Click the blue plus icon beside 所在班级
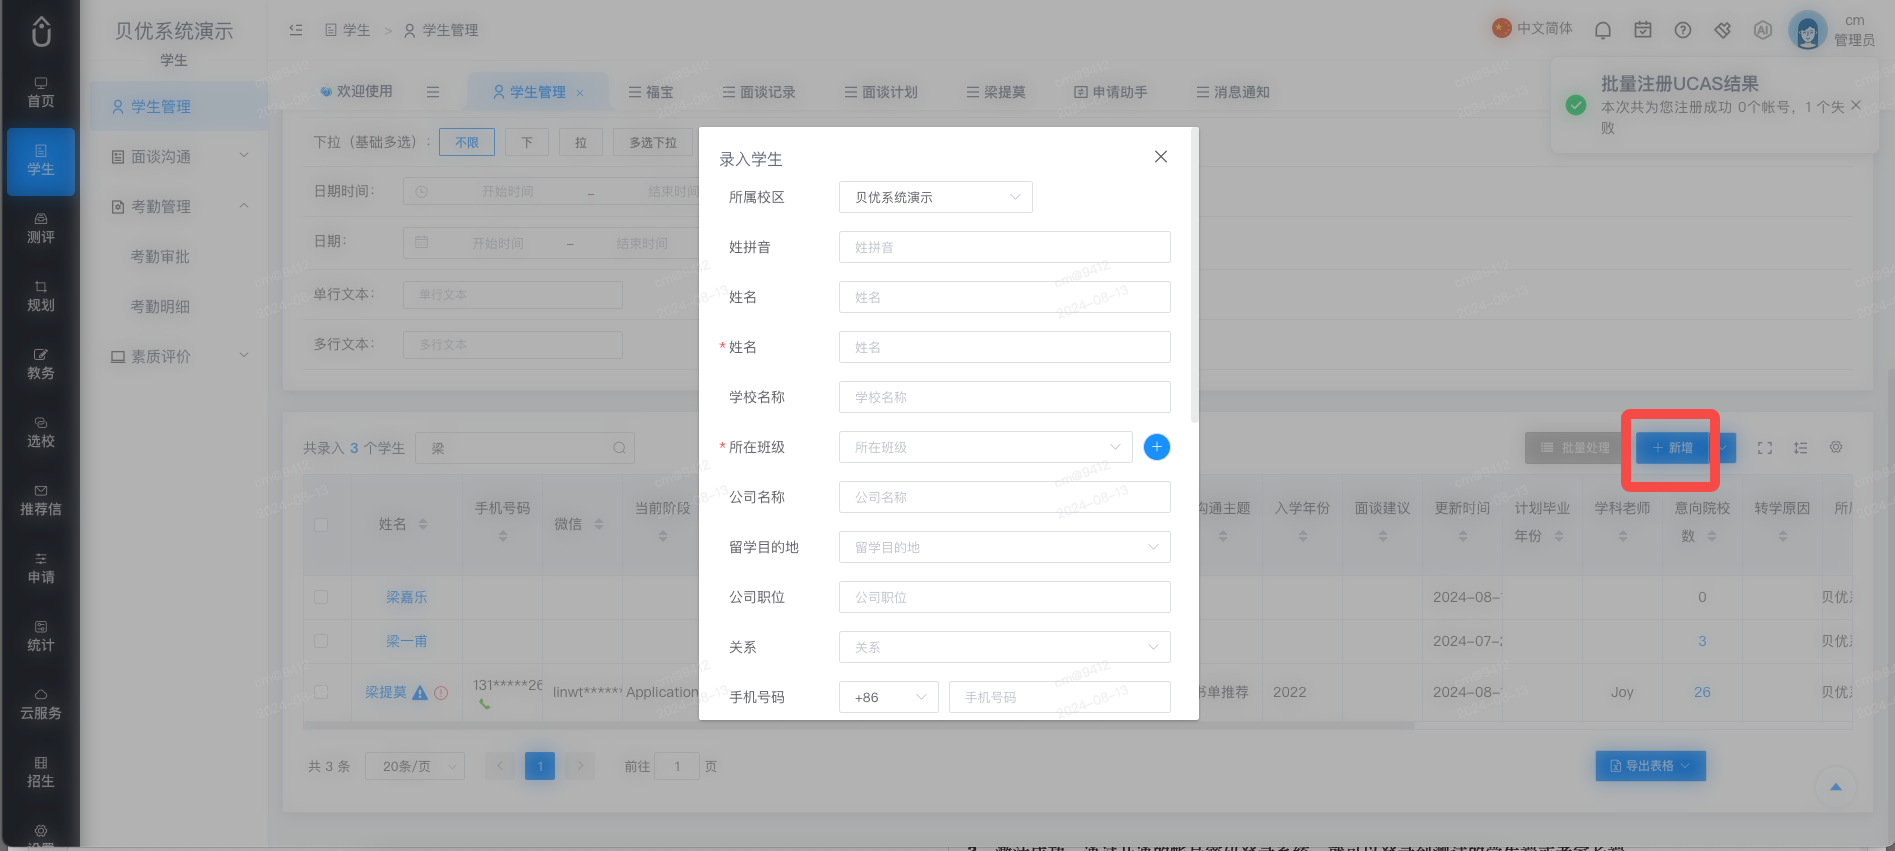The height and width of the screenshot is (851, 1895). click(1156, 447)
